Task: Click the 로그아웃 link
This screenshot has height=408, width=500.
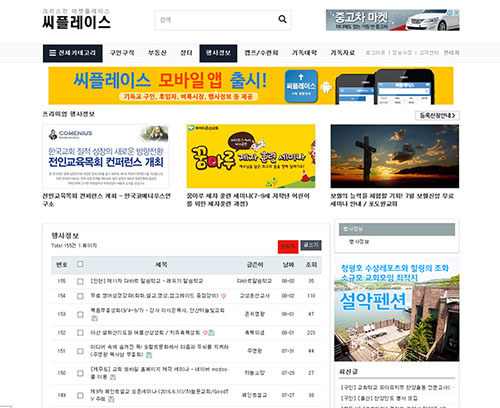Action: coord(375,53)
